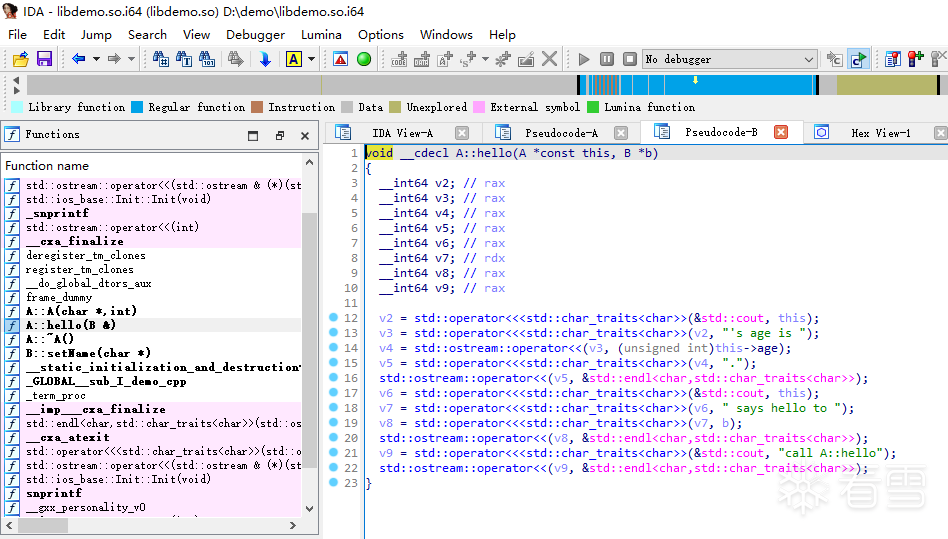The height and width of the screenshot is (539, 948).
Task: Close the IDA View-A tab
Action: (462, 133)
